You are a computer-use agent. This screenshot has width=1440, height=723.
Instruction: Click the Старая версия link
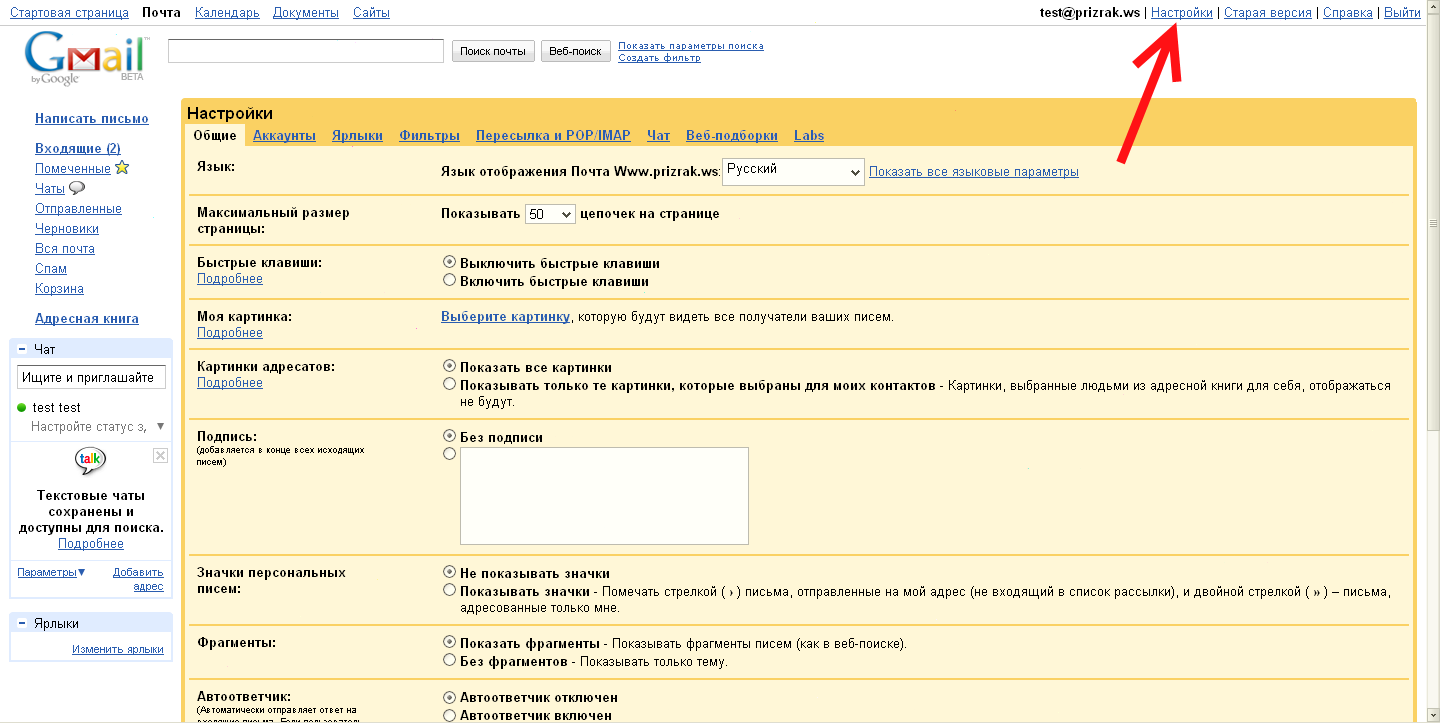point(1268,13)
